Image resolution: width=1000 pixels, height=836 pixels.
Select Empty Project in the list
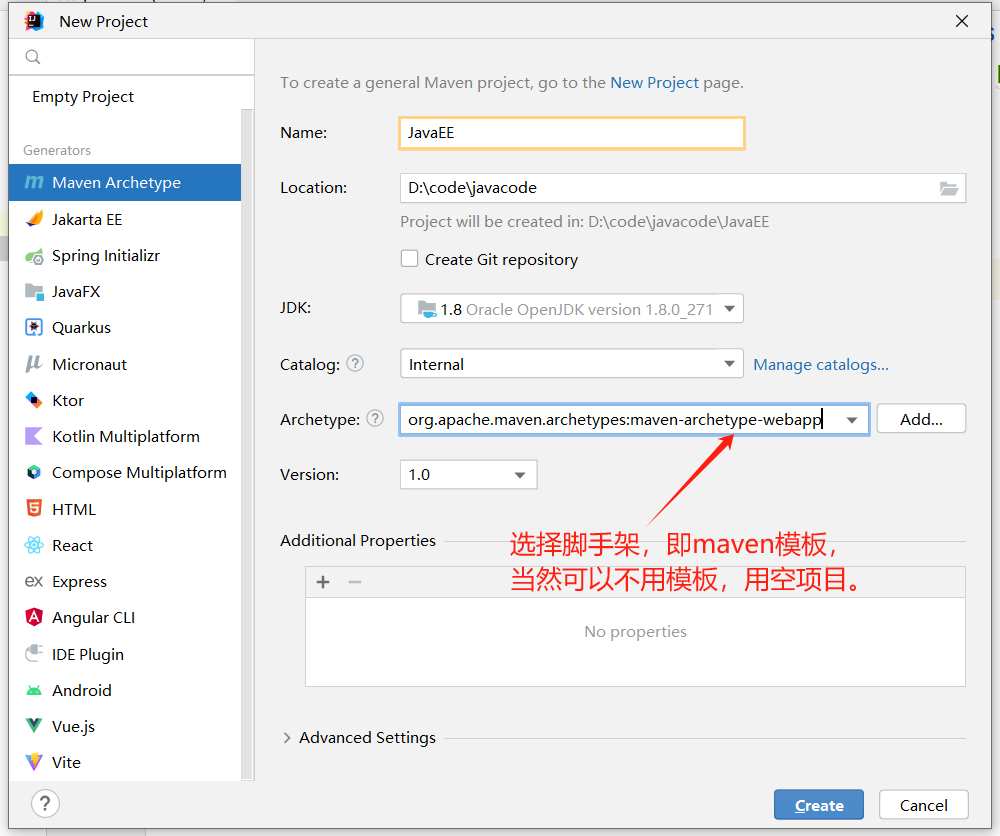(x=83, y=97)
